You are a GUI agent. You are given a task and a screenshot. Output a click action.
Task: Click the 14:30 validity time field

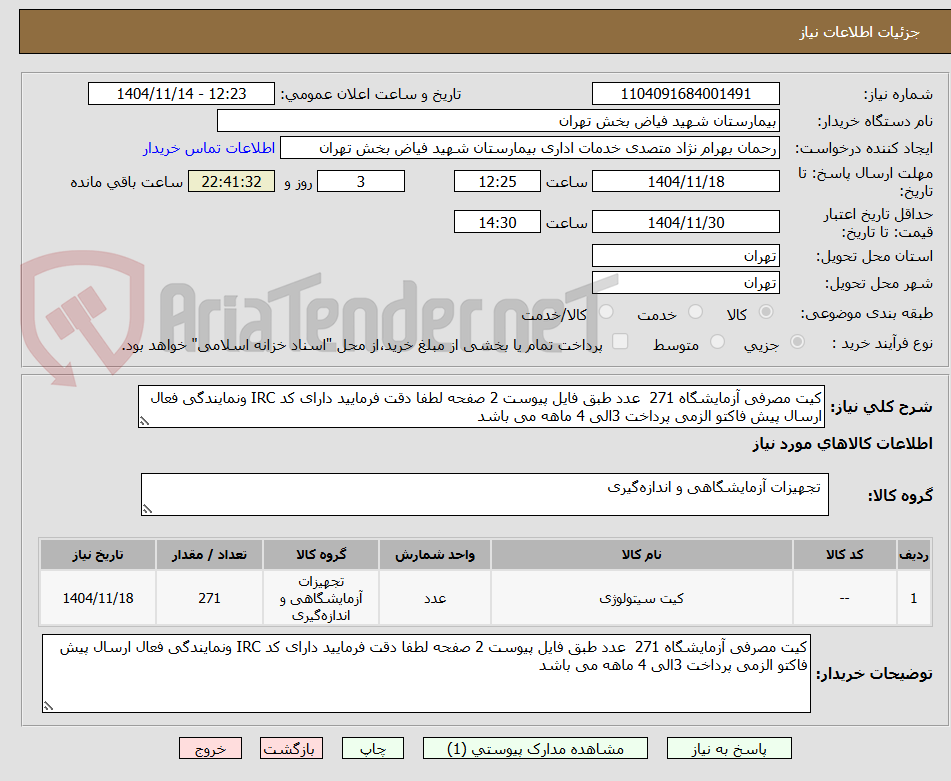(x=497, y=222)
